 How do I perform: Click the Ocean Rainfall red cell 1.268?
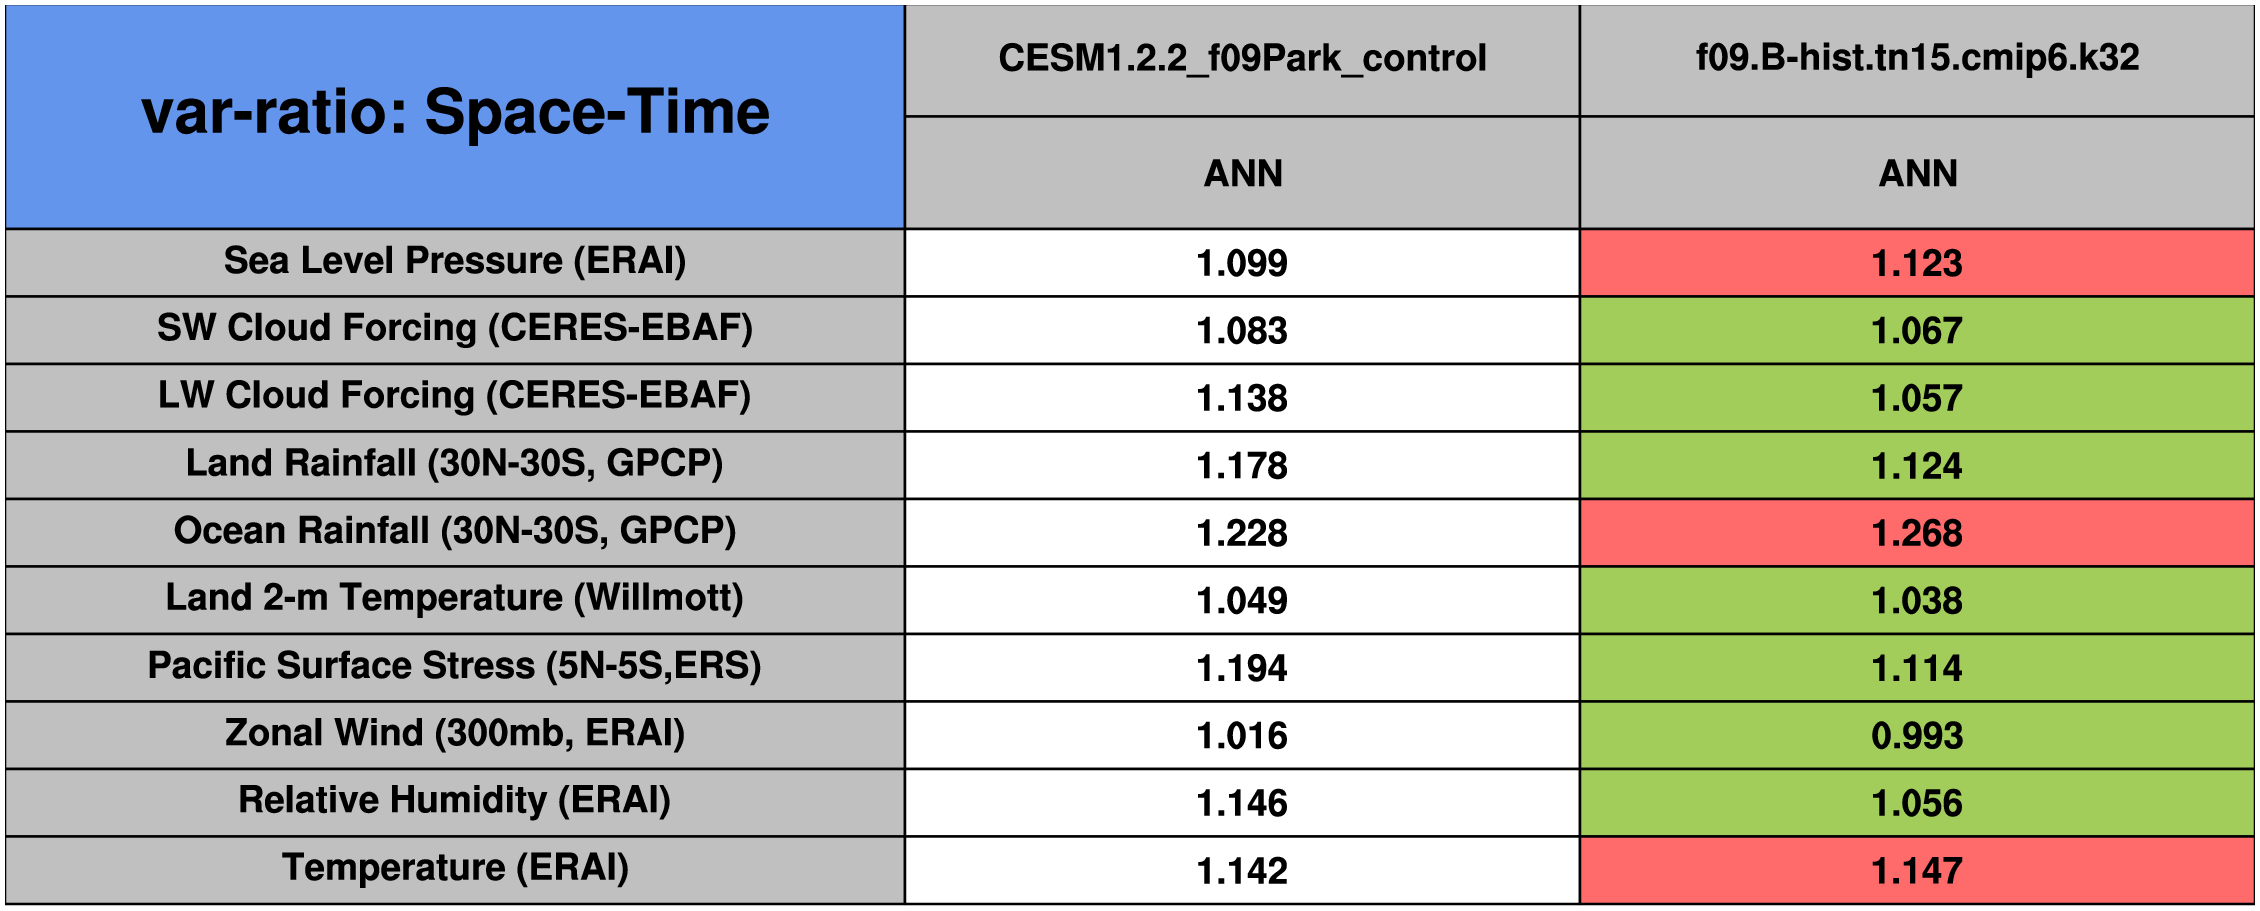click(x=1917, y=533)
